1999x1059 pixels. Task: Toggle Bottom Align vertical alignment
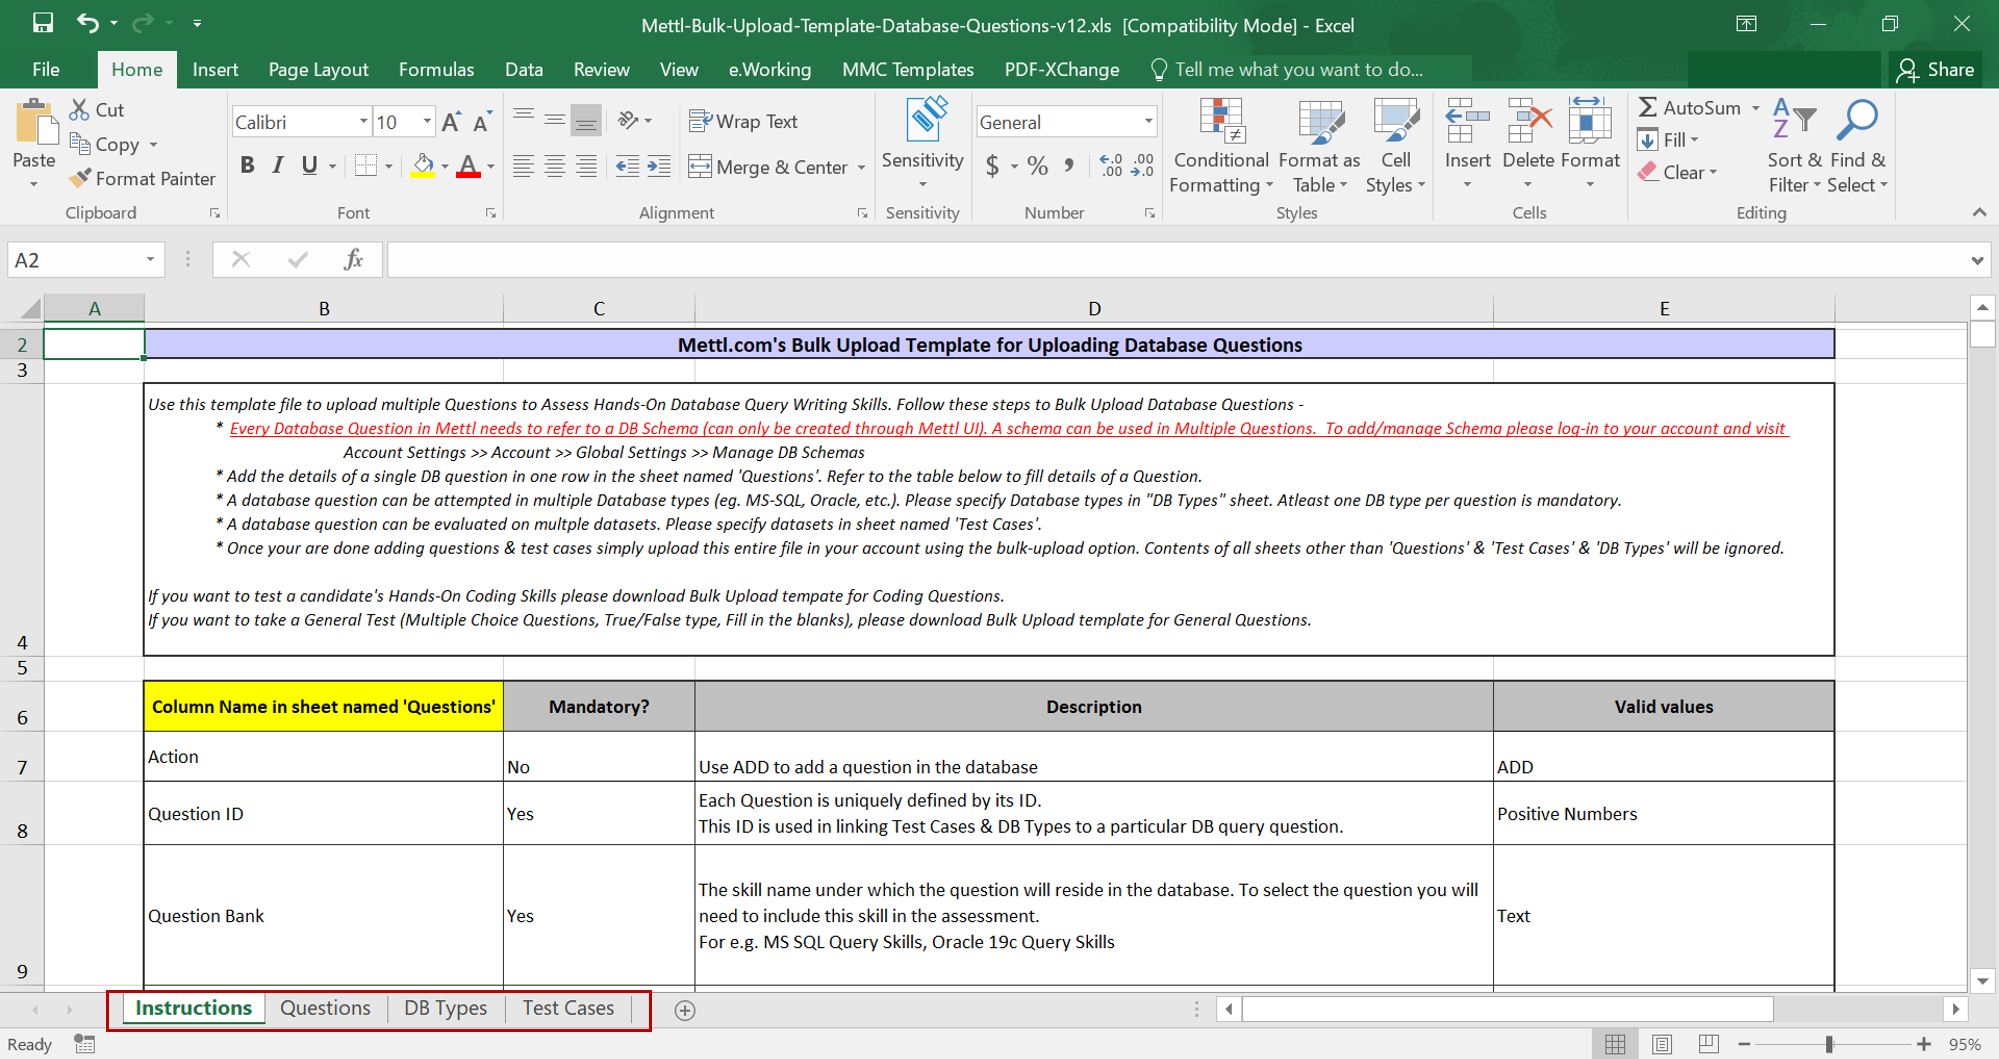click(586, 121)
